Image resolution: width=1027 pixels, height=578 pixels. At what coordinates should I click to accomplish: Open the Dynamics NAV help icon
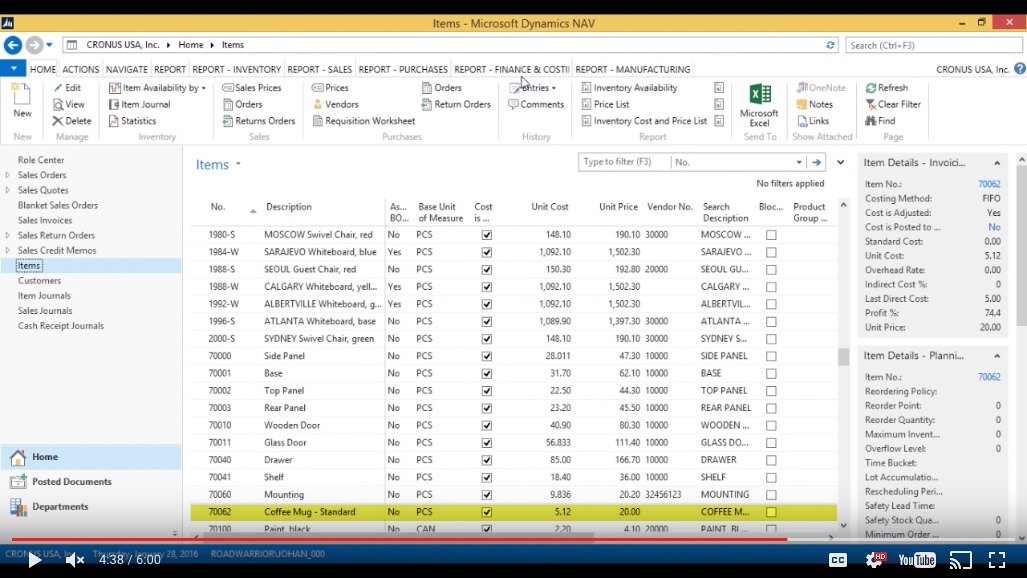point(1020,69)
